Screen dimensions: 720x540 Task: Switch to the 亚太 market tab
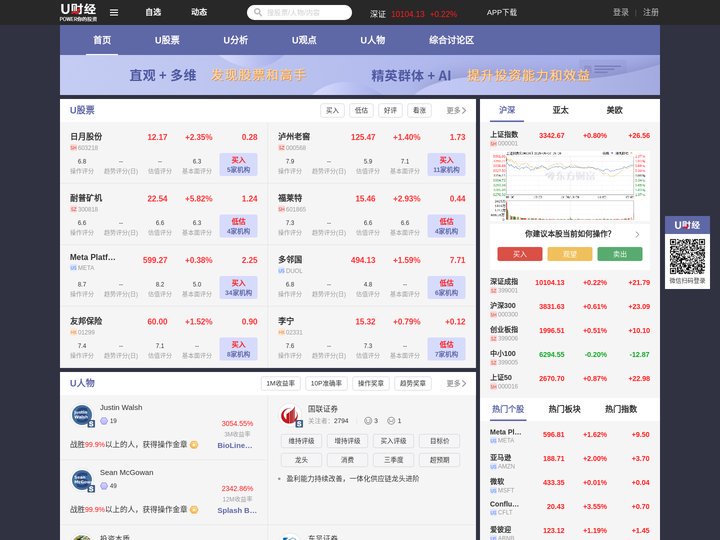coord(560,110)
